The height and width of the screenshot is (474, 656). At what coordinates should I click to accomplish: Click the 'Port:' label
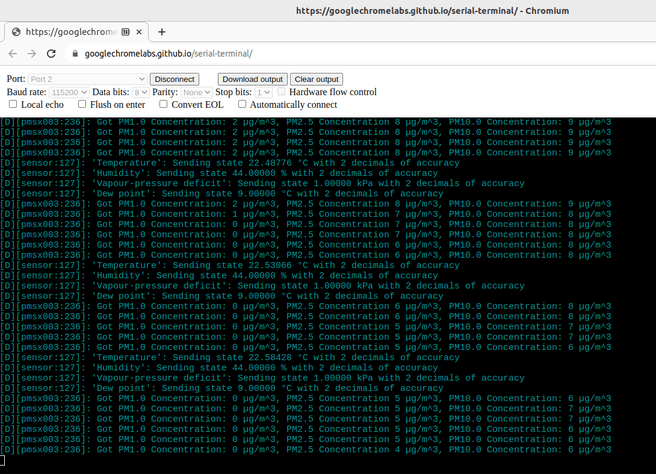click(x=16, y=79)
